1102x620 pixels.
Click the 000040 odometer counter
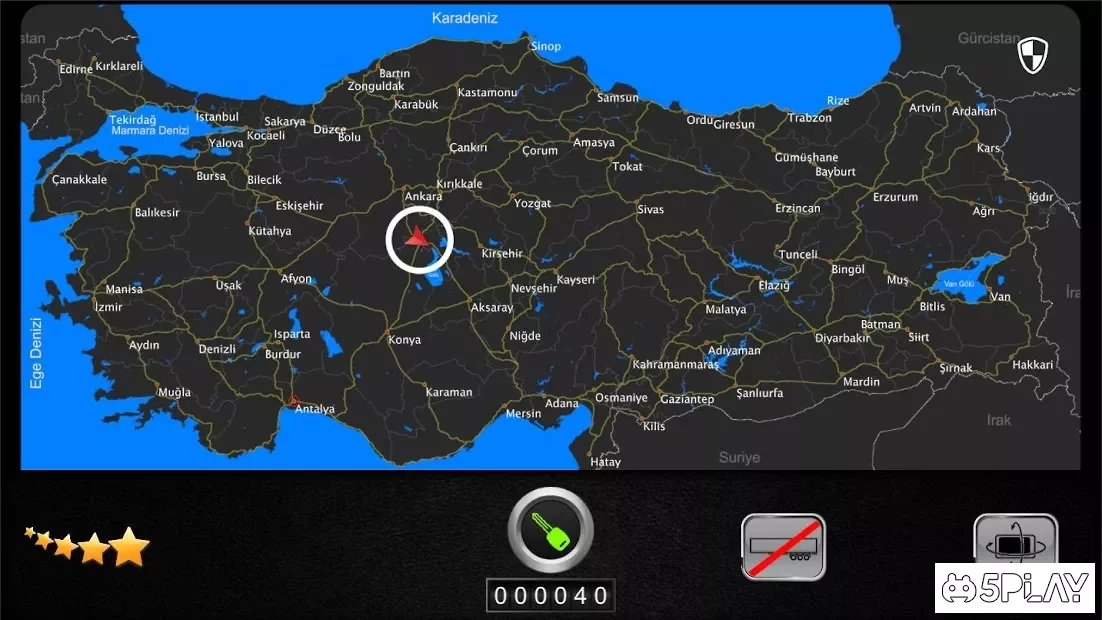pyautogui.click(x=551, y=596)
